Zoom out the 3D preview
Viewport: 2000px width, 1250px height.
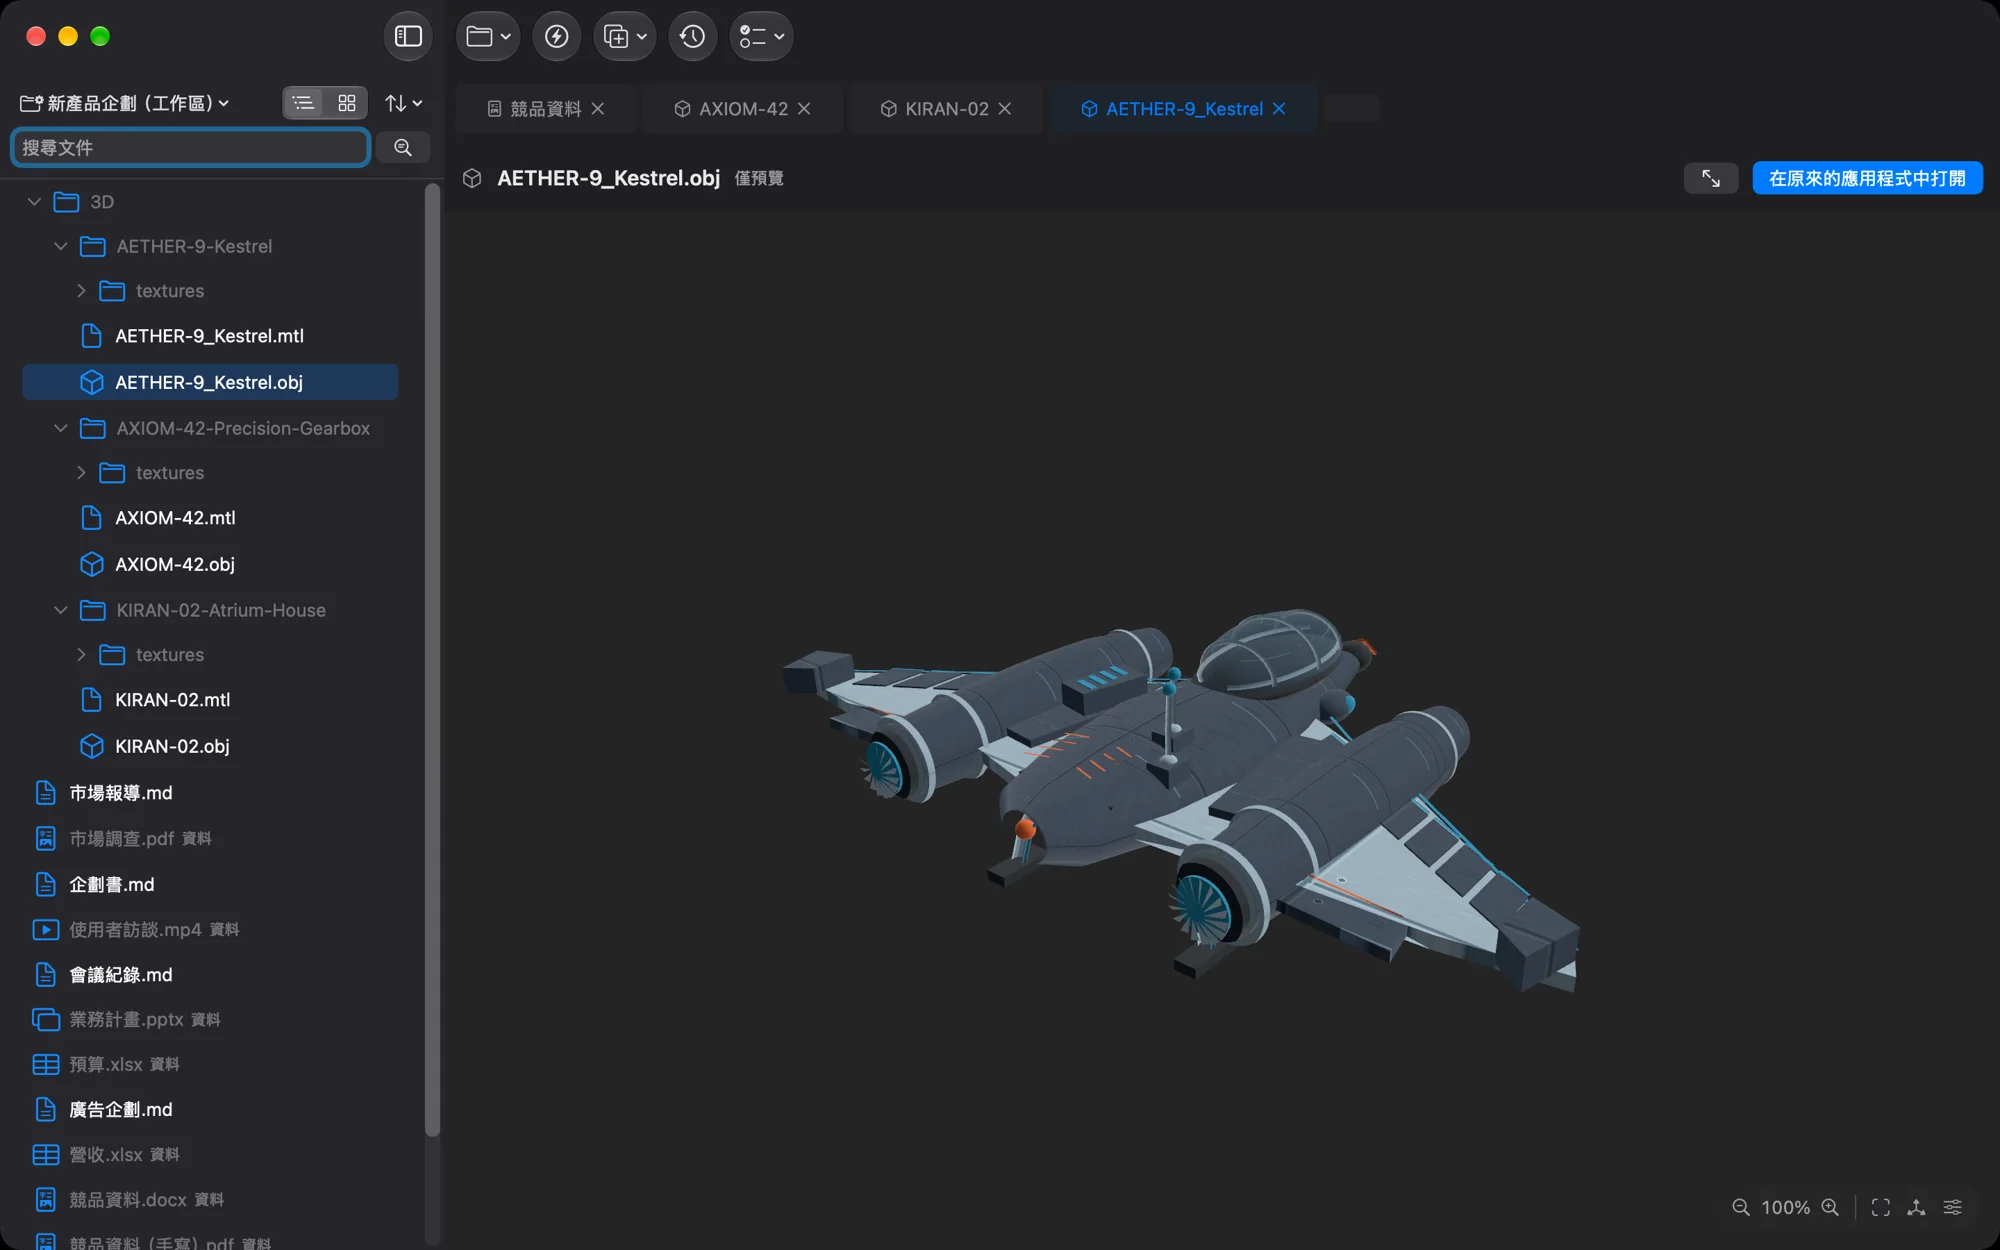pos(1741,1207)
